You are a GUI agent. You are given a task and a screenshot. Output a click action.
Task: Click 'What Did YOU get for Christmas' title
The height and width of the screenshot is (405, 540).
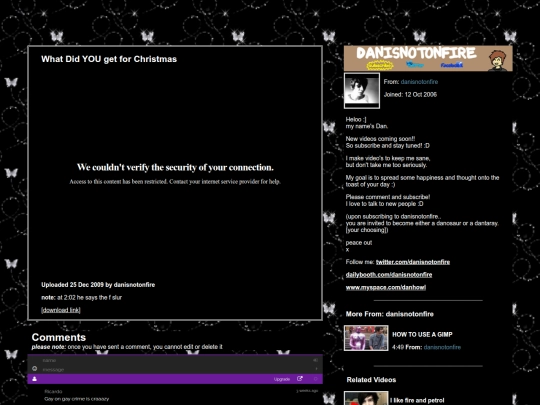pyautogui.click(x=109, y=59)
